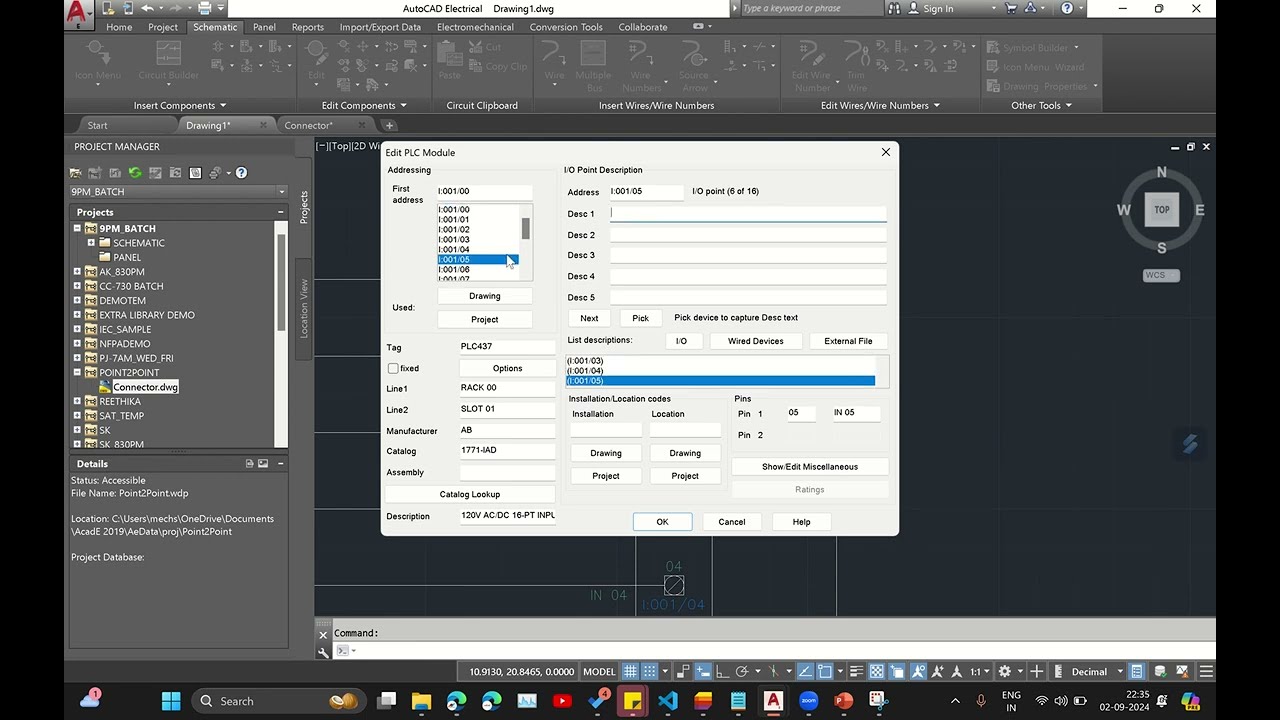Open new drawing tab plus button
This screenshot has height=720, width=1280.
(389, 126)
